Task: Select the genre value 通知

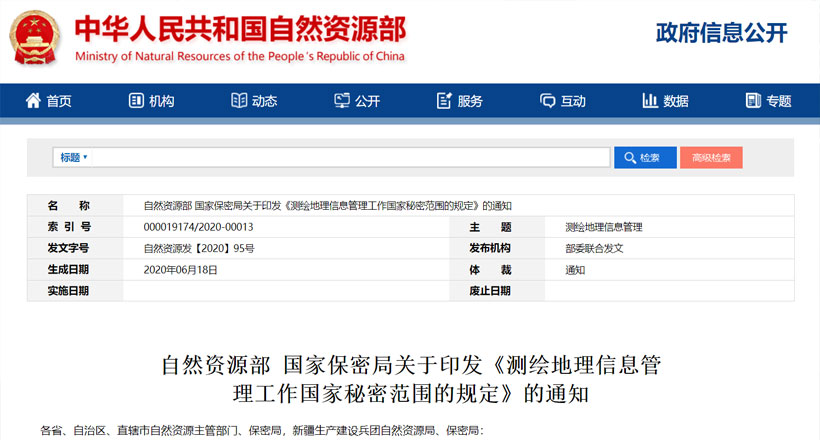Action: (x=575, y=270)
